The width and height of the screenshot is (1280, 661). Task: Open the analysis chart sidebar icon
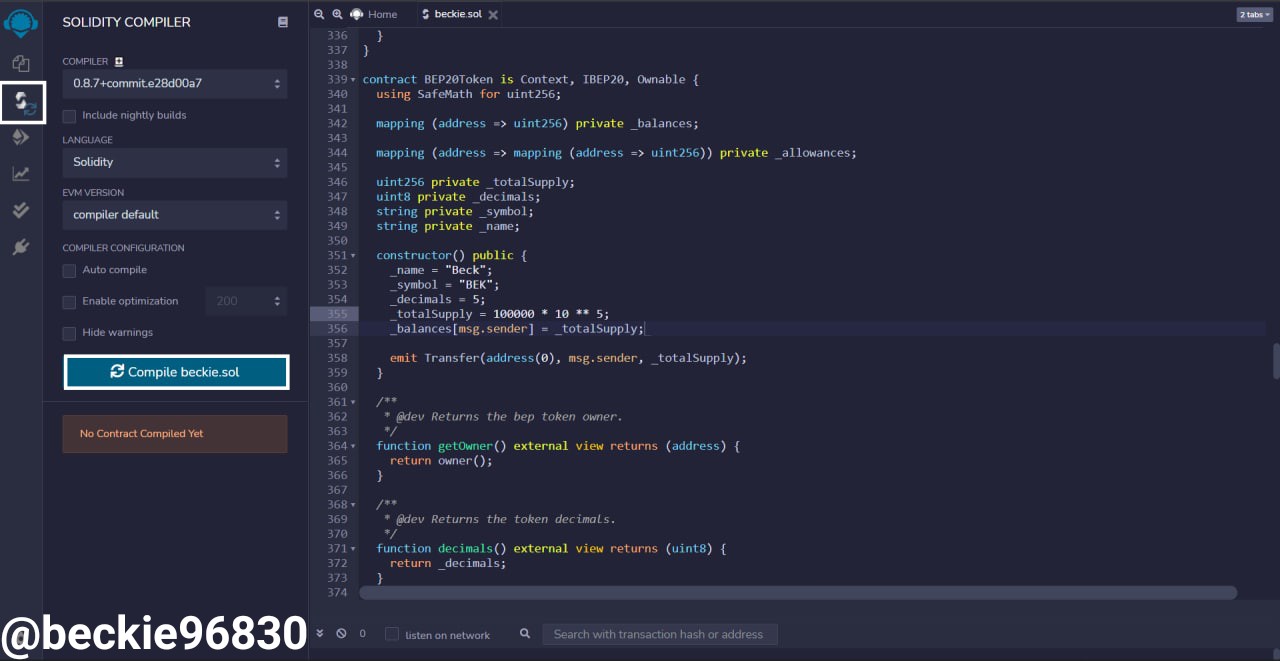click(x=21, y=174)
